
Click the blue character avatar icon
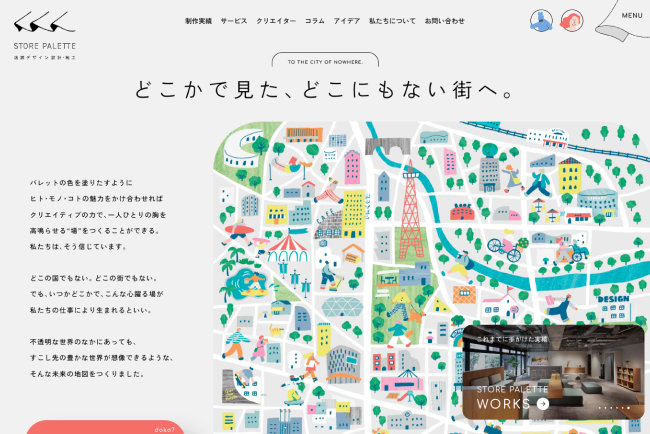coord(541,21)
